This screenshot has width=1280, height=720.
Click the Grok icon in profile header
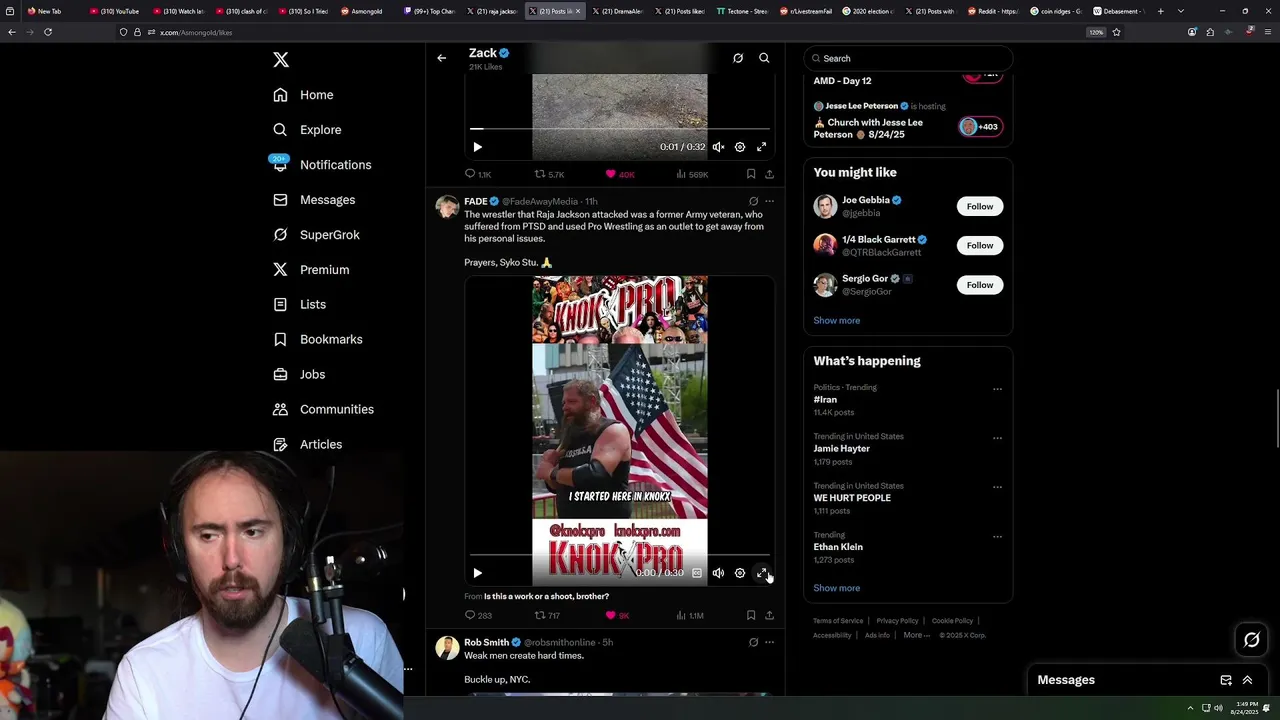[x=738, y=58]
